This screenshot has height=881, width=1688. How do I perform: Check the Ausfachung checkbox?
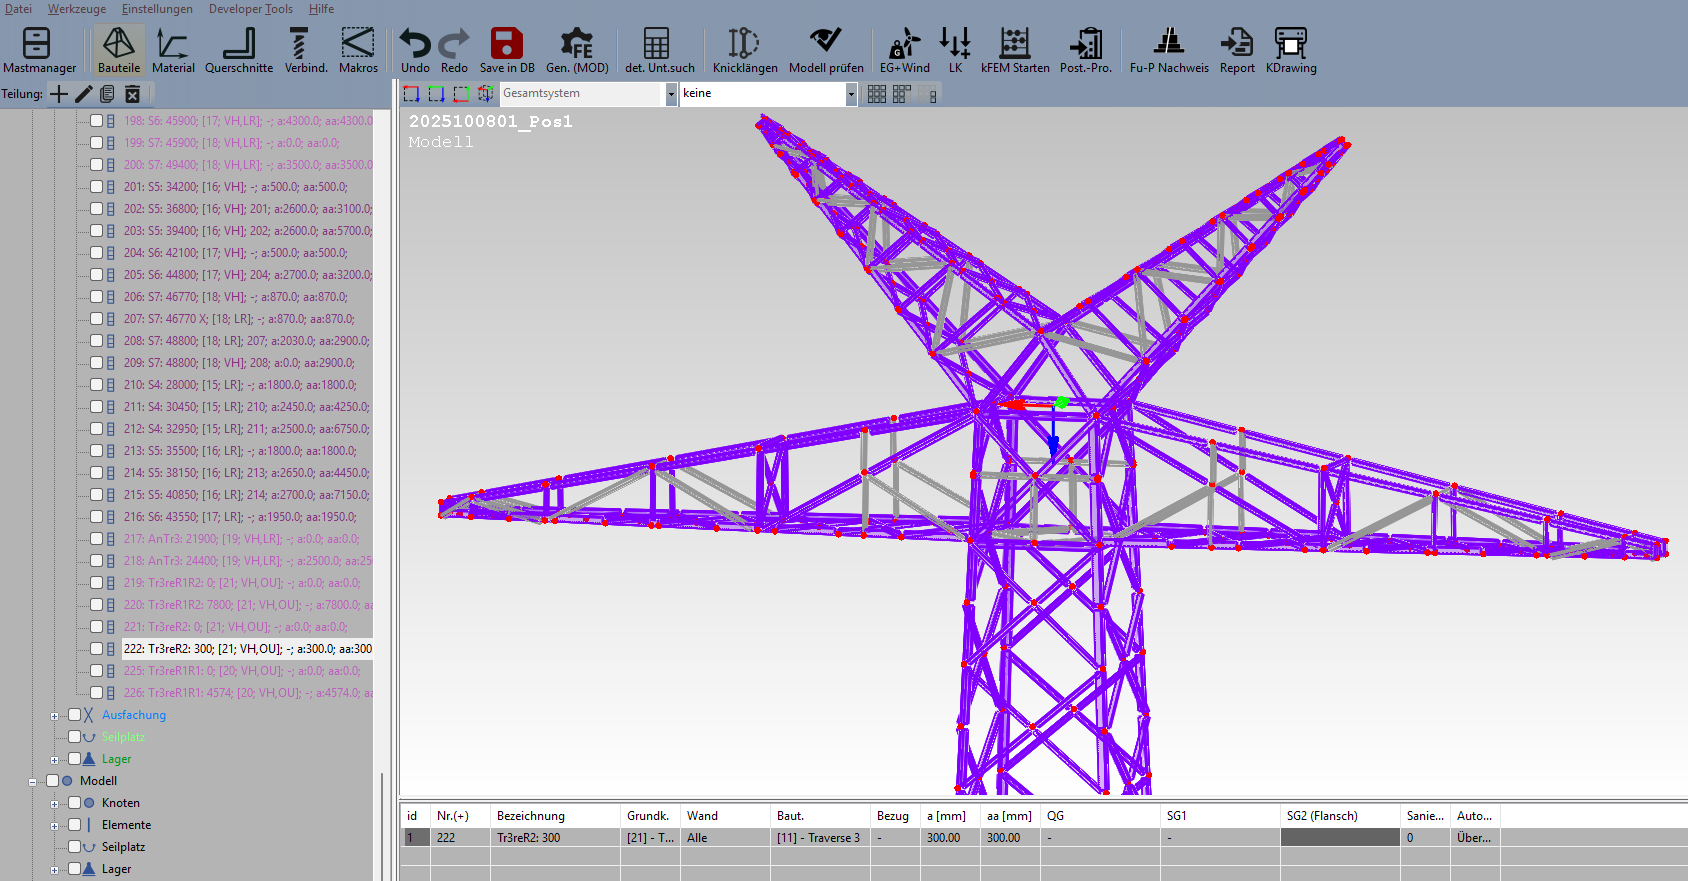tap(75, 715)
